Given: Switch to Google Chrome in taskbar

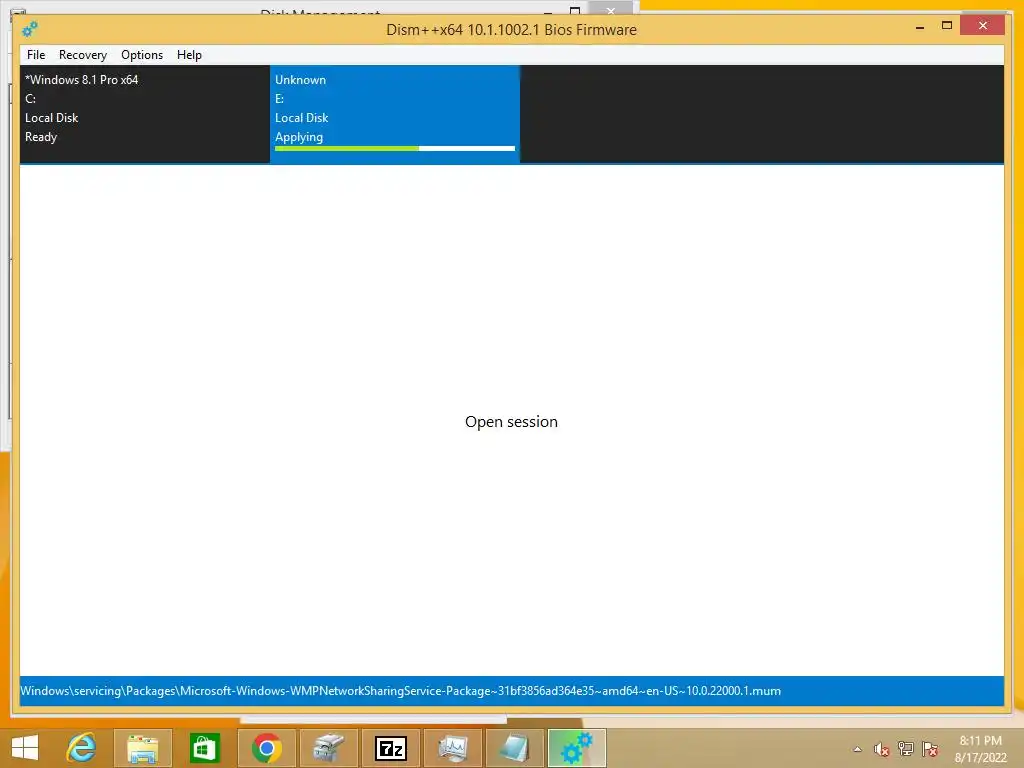Looking at the screenshot, I should pyautogui.click(x=266, y=748).
